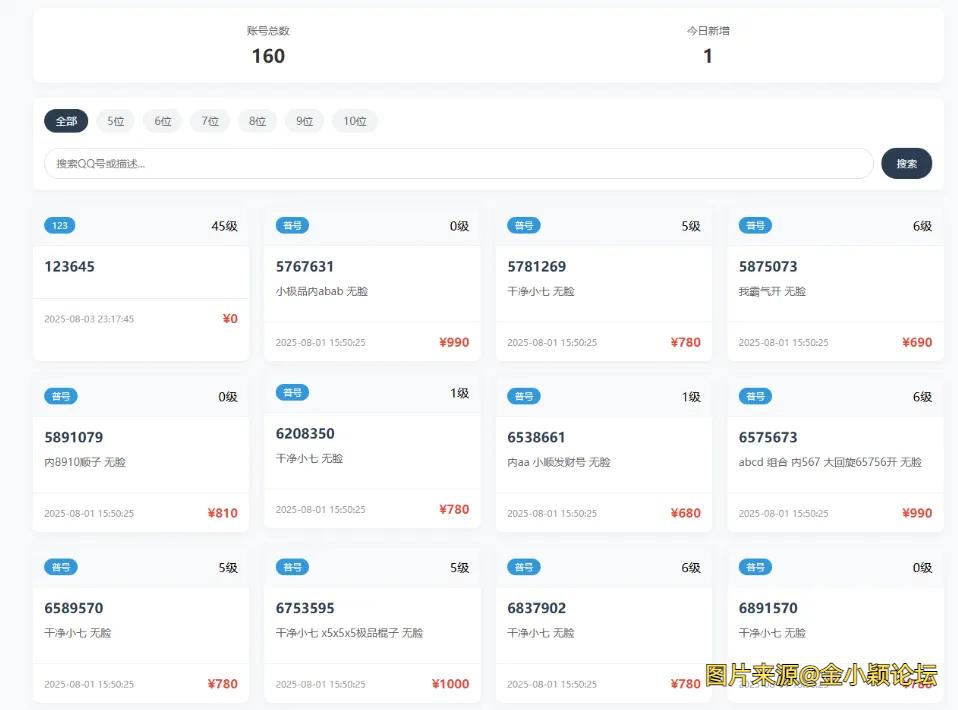The height and width of the screenshot is (710, 958).
Task: Click the ¥1000 price on card 6753595
Action: pos(450,684)
